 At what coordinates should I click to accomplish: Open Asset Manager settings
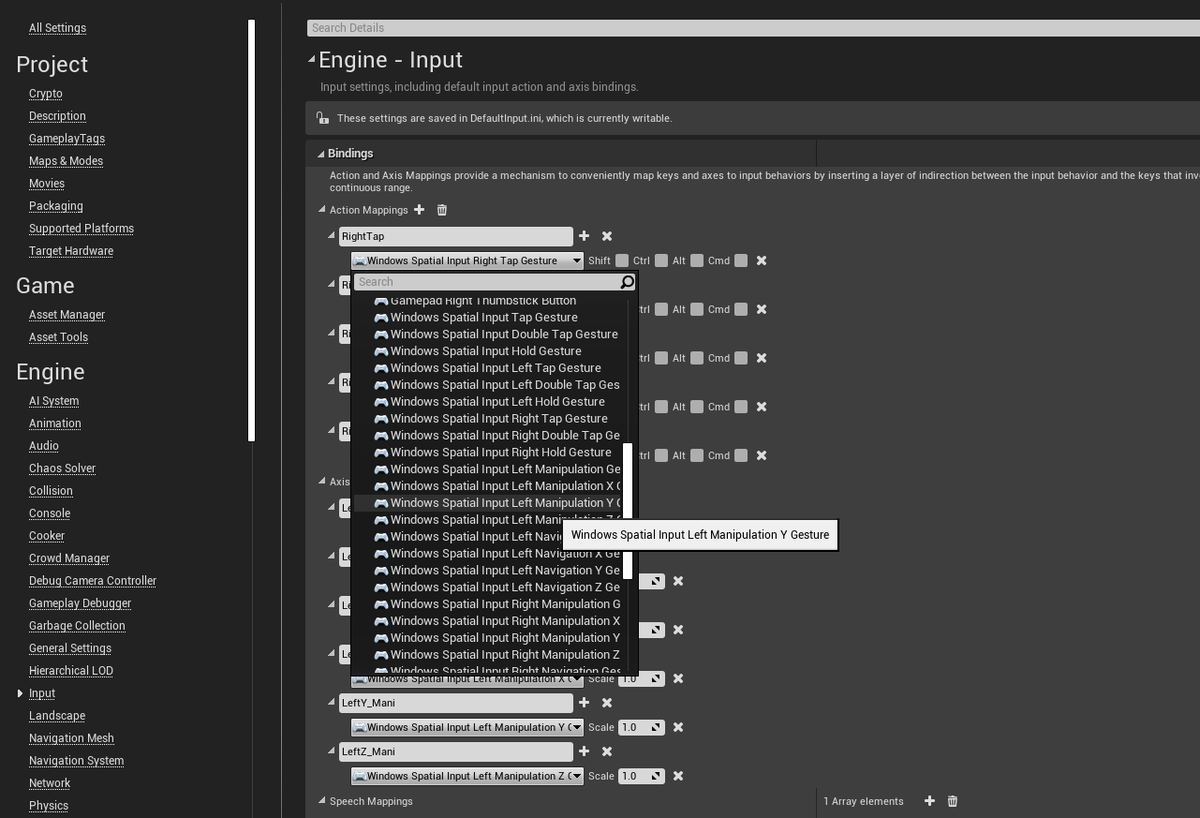(x=67, y=314)
